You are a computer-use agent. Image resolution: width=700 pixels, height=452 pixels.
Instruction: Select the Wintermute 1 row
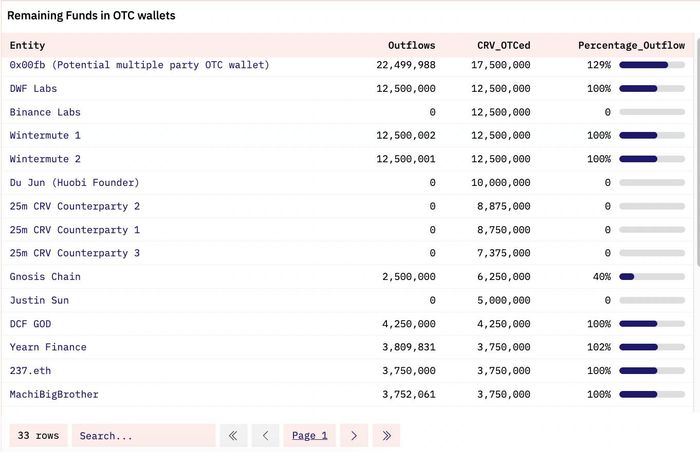347,135
